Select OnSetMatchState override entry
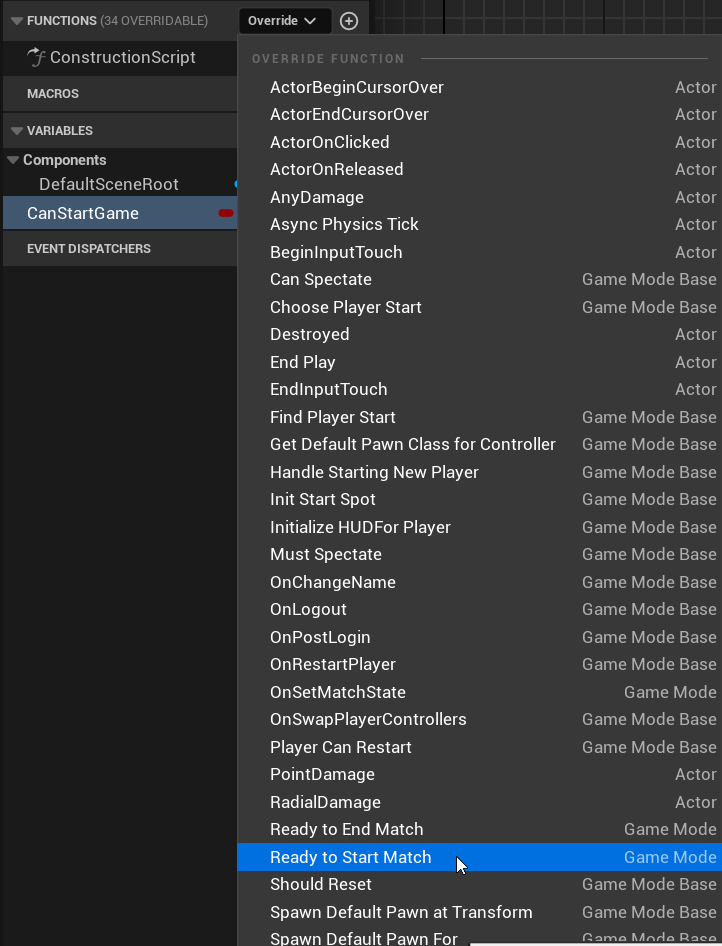The height and width of the screenshot is (946, 722). (337, 692)
